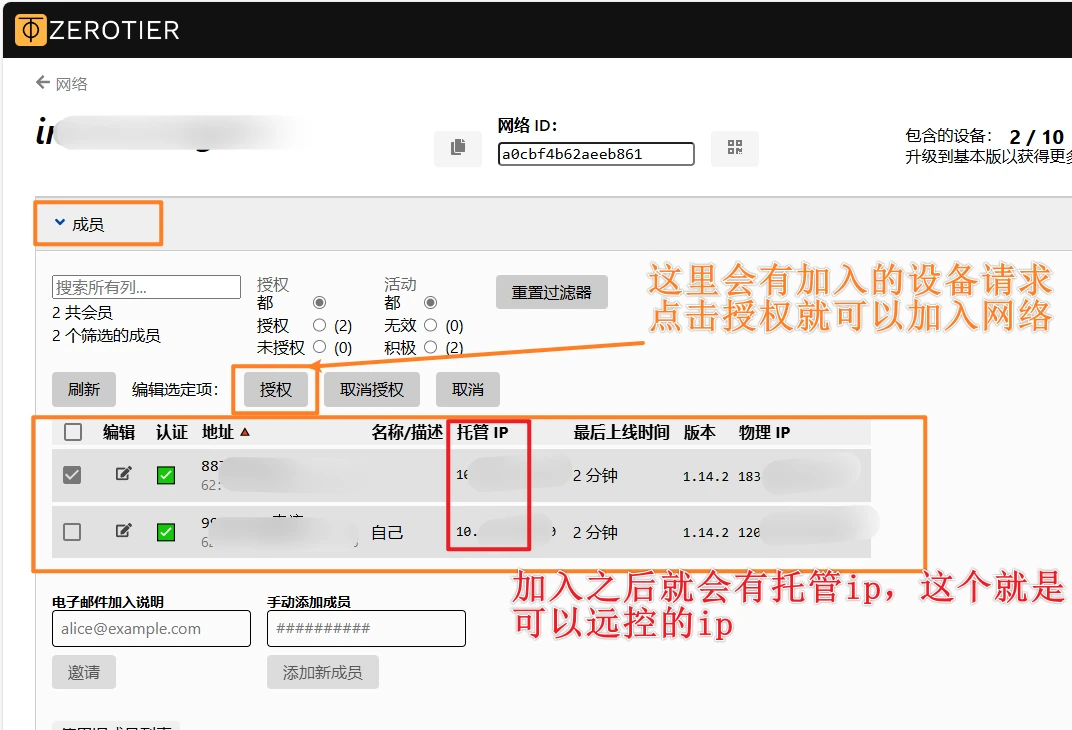This screenshot has height=730, width=1072.
Task: Select the 未授权 radio filter
Action: coord(320,347)
